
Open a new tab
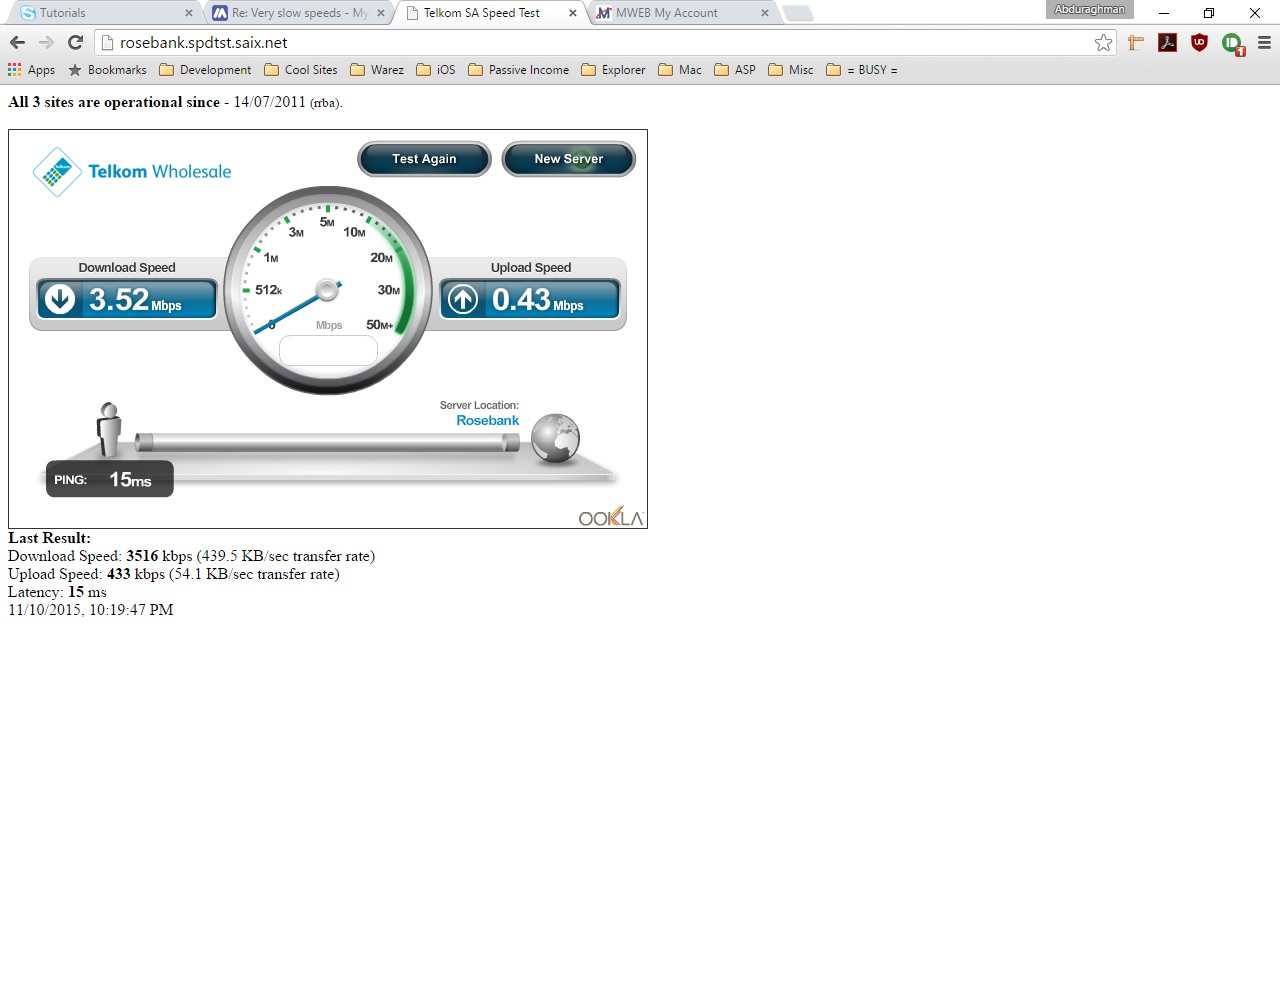click(797, 13)
